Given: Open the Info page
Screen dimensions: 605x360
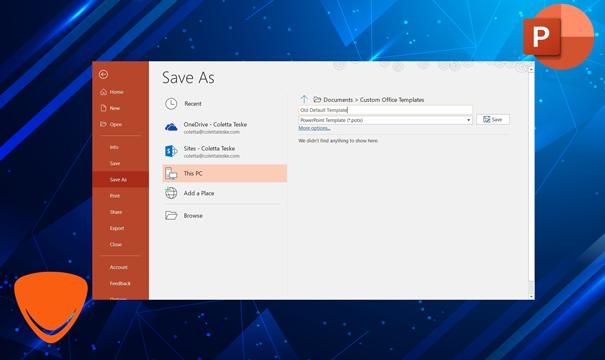Looking at the screenshot, I should (x=114, y=147).
